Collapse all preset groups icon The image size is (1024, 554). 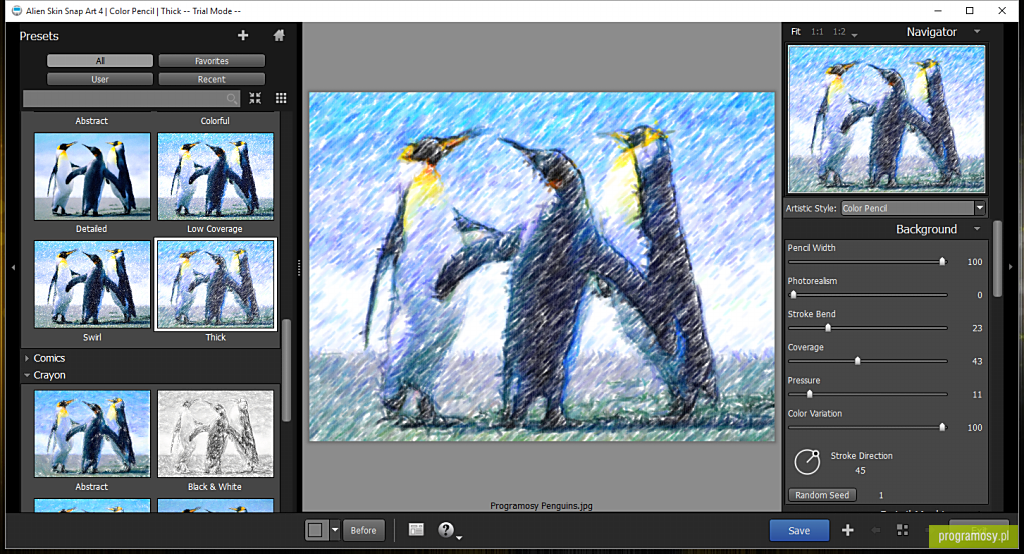pyautogui.click(x=255, y=98)
